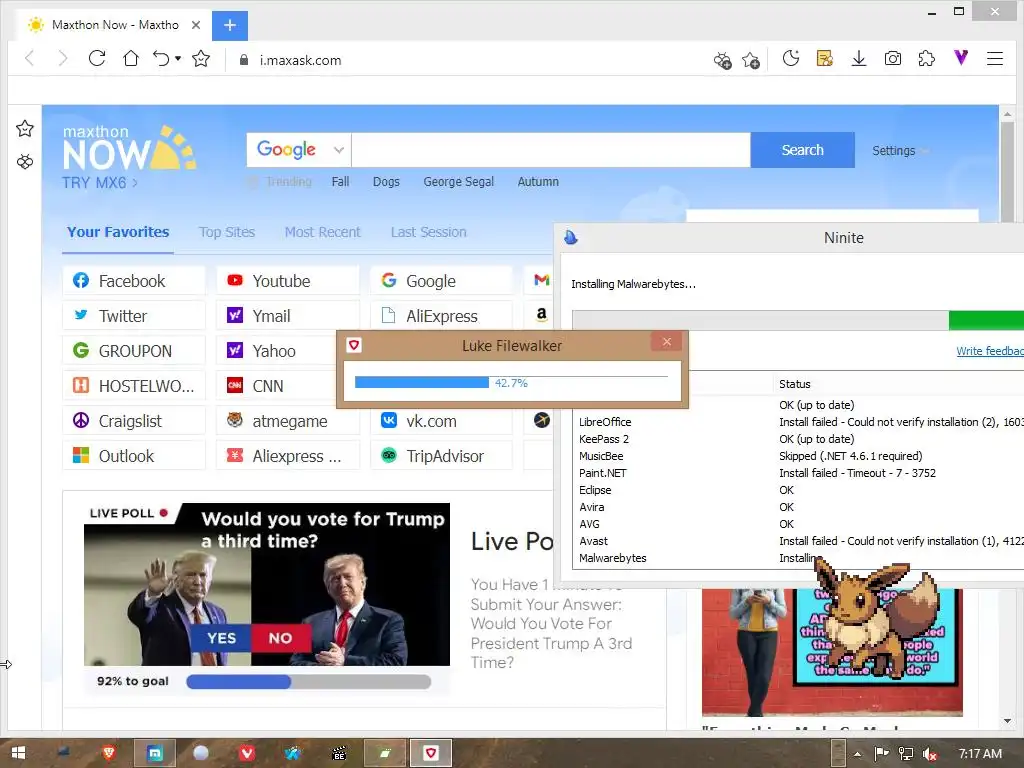Open Vivaldi from the taskbar
The image size is (1024, 768).
click(x=247, y=753)
